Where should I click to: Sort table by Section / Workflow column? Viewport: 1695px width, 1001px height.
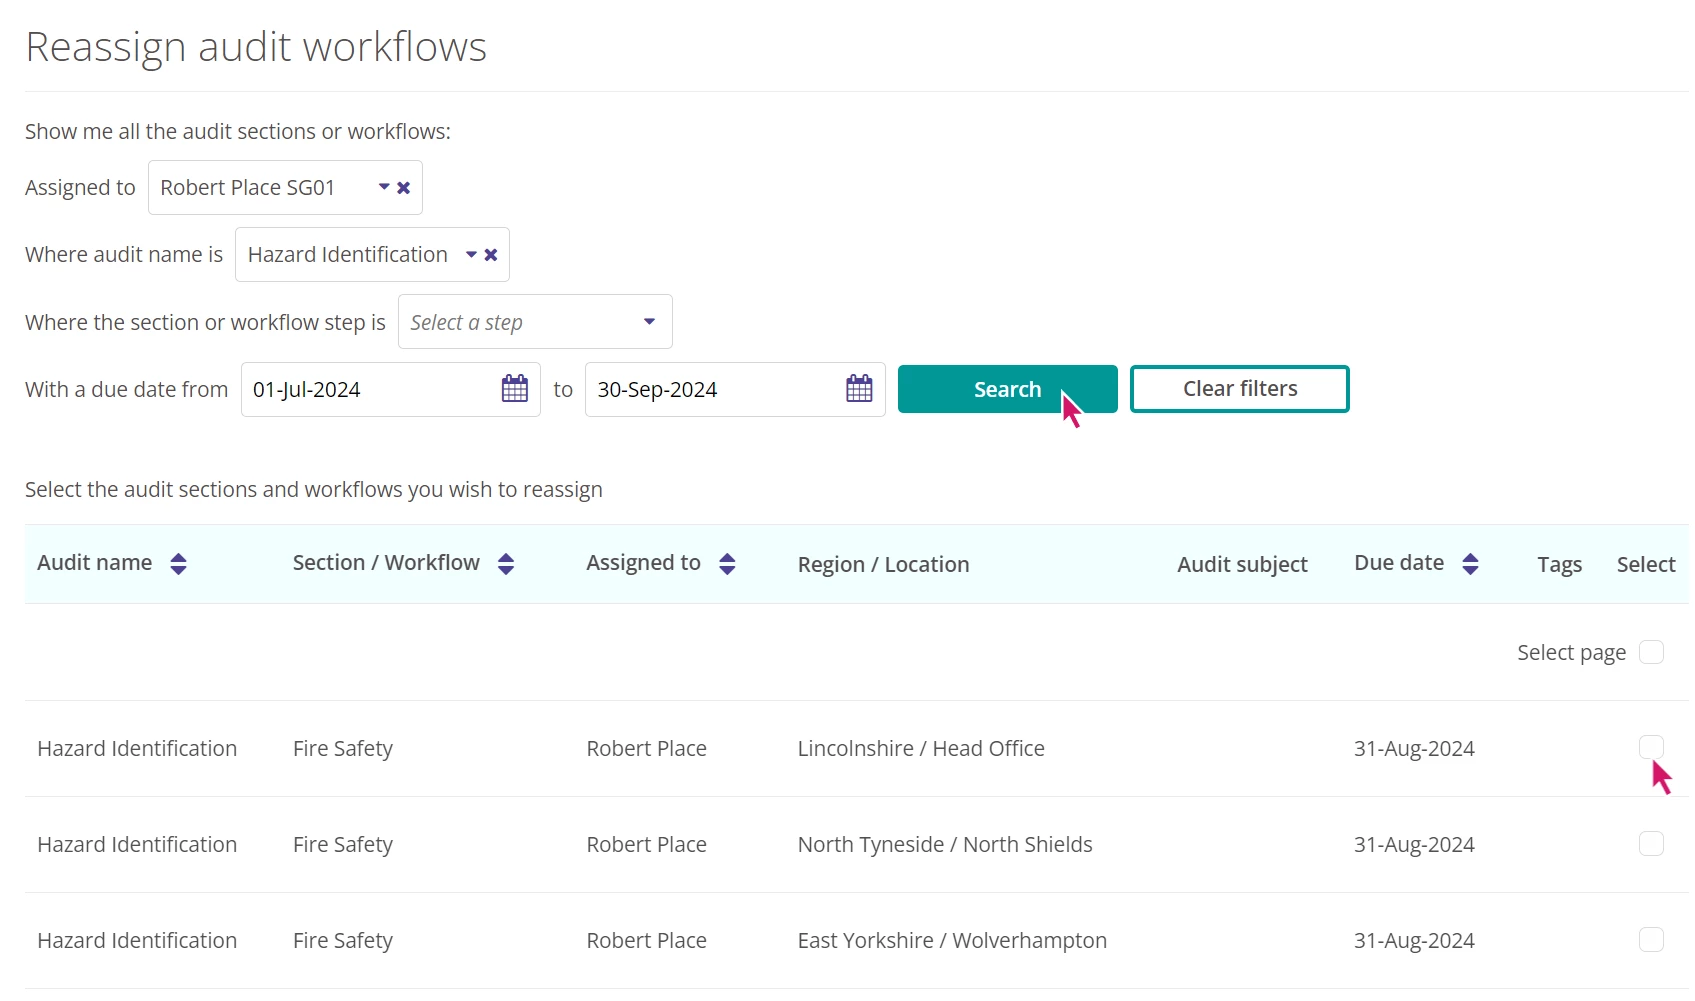point(506,564)
